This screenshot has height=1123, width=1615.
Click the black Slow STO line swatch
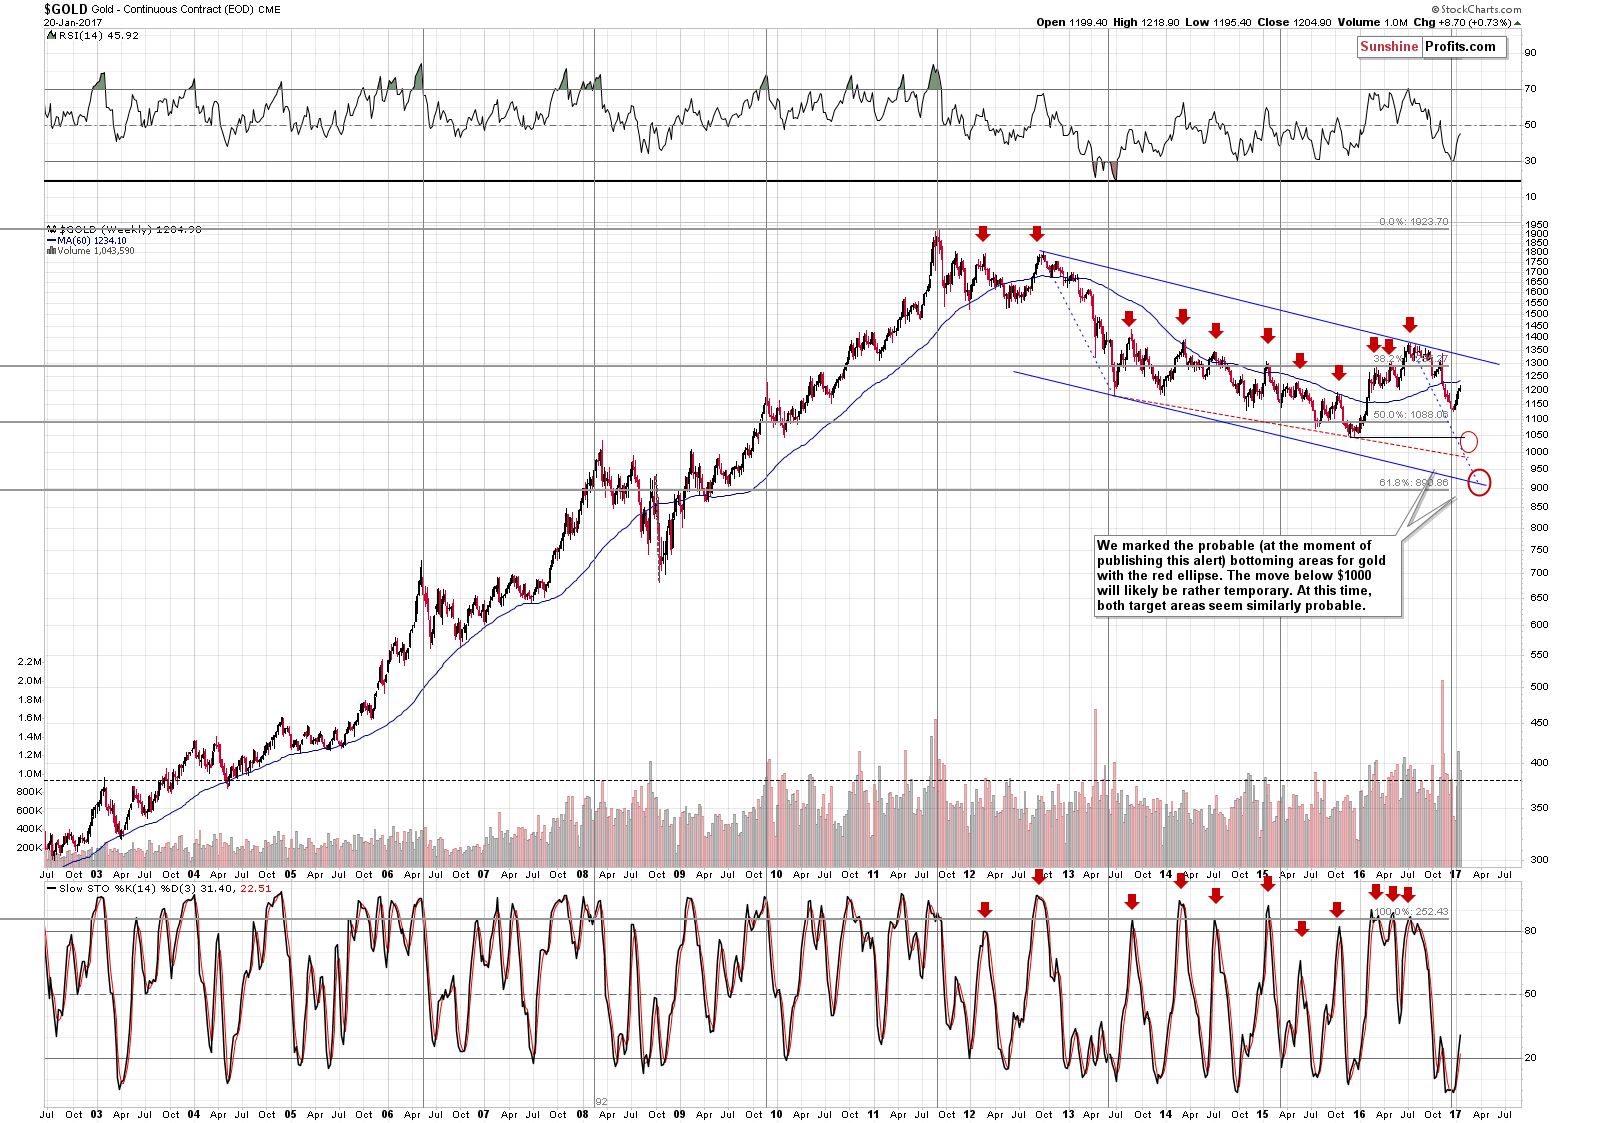click(x=51, y=888)
